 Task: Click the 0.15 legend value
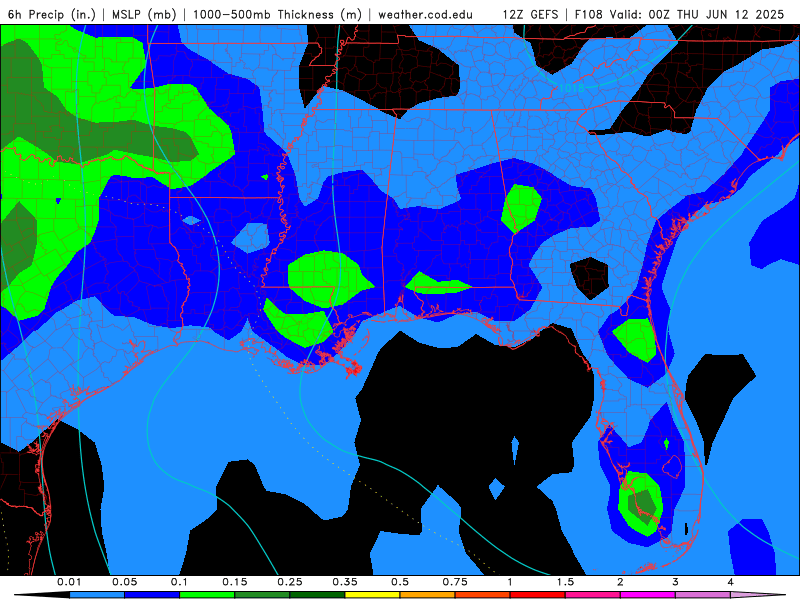(235, 582)
